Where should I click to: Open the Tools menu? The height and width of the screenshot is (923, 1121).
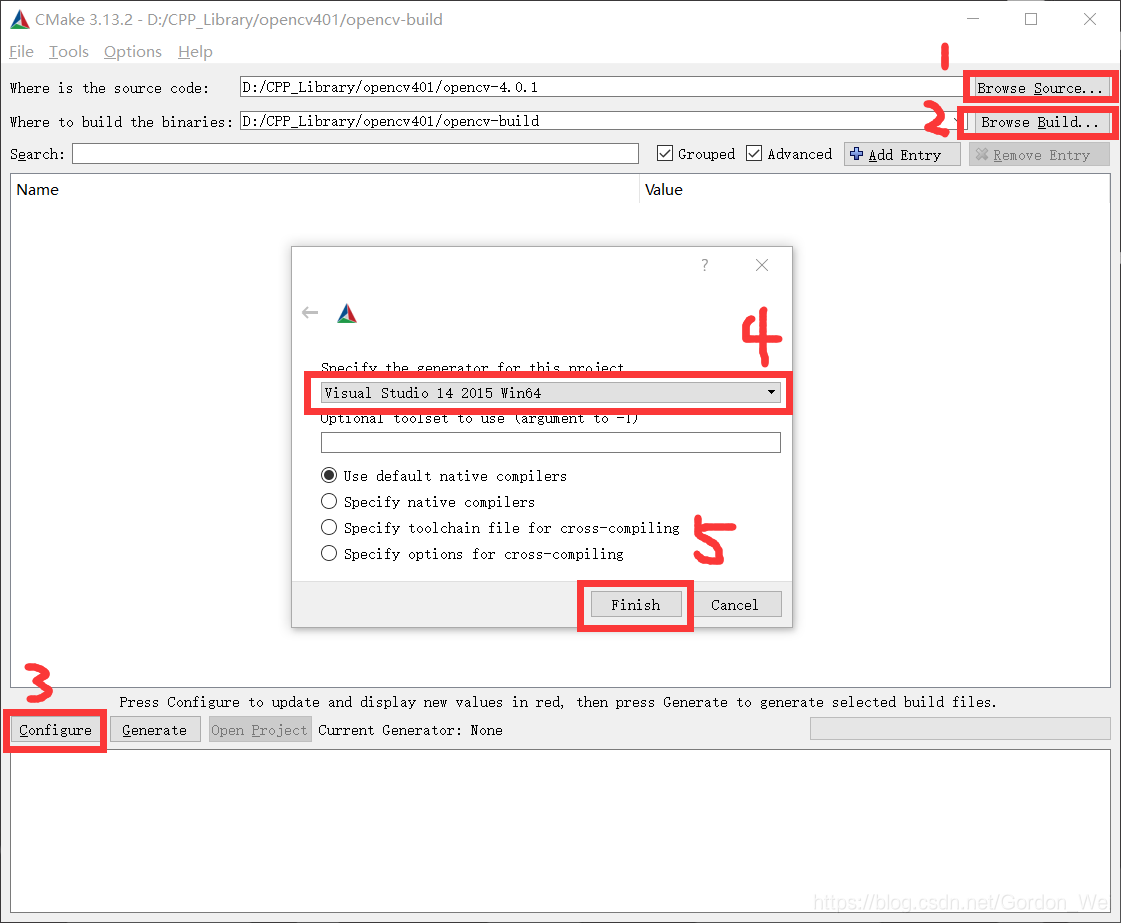[x=68, y=51]
